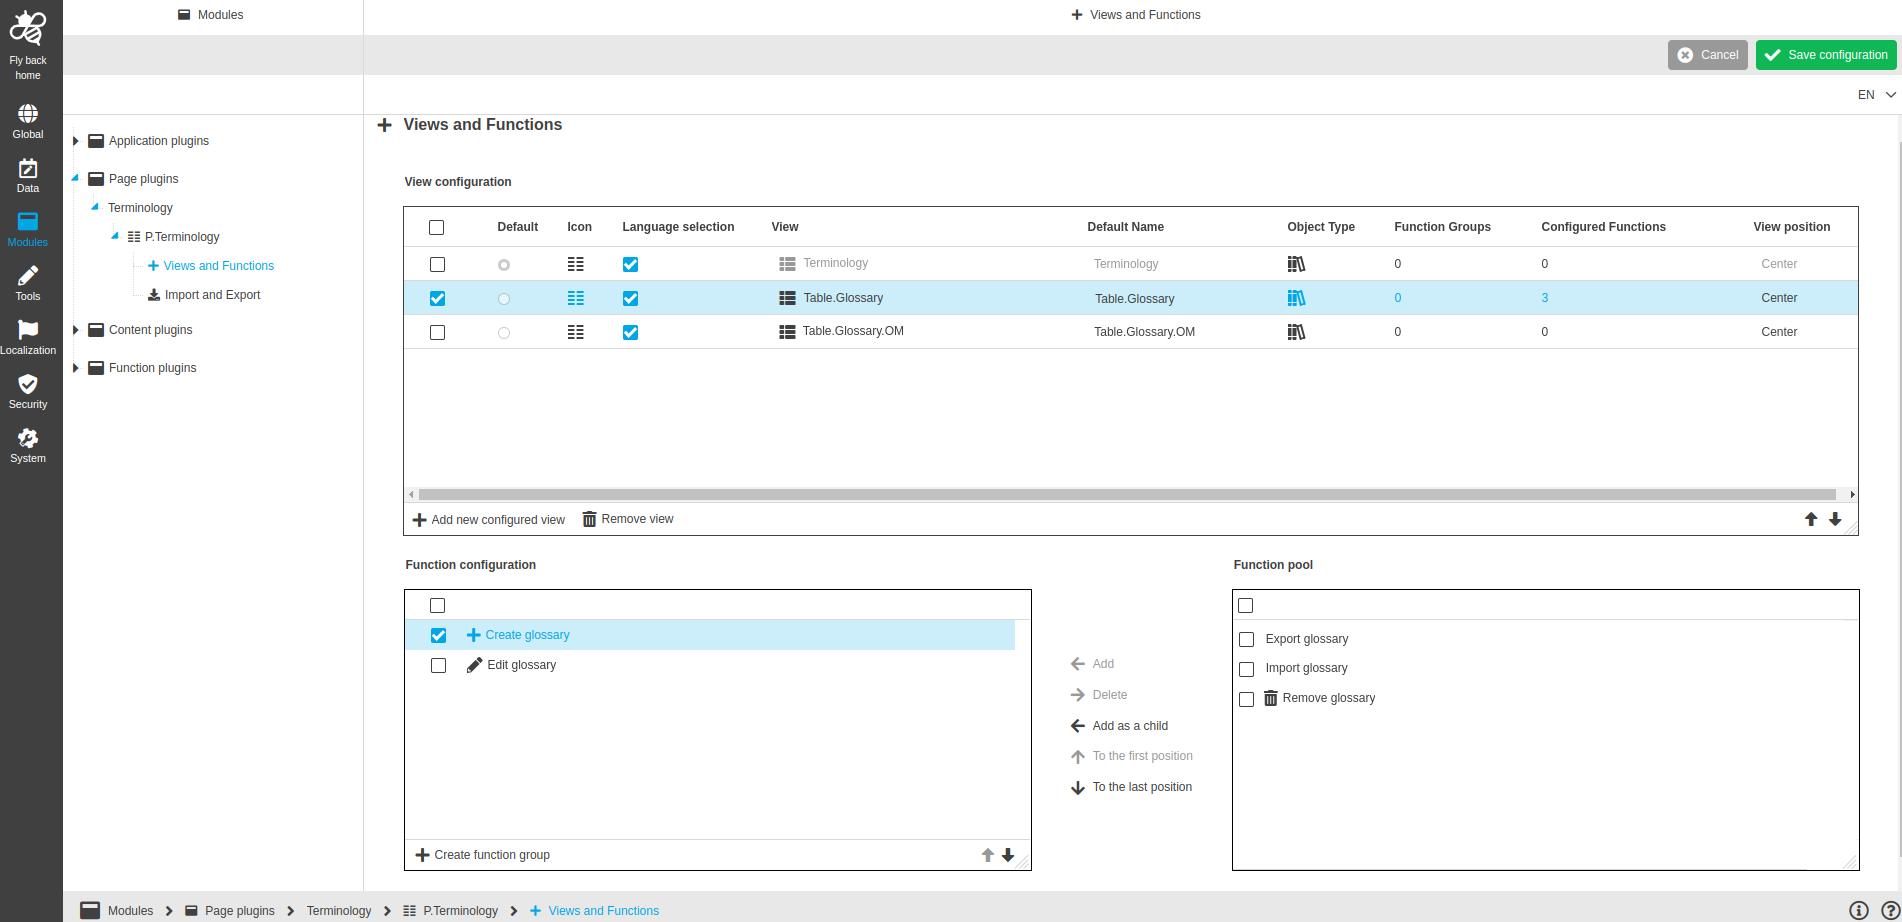Click Views and Functions in top bar
This screenshot has width=1902, height=922.
(1136, 14)
